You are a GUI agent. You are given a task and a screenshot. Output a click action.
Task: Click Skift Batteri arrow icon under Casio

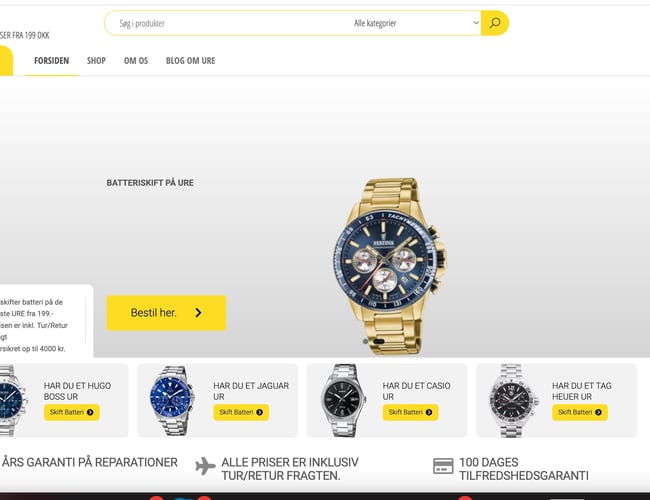tap(429, 412)
